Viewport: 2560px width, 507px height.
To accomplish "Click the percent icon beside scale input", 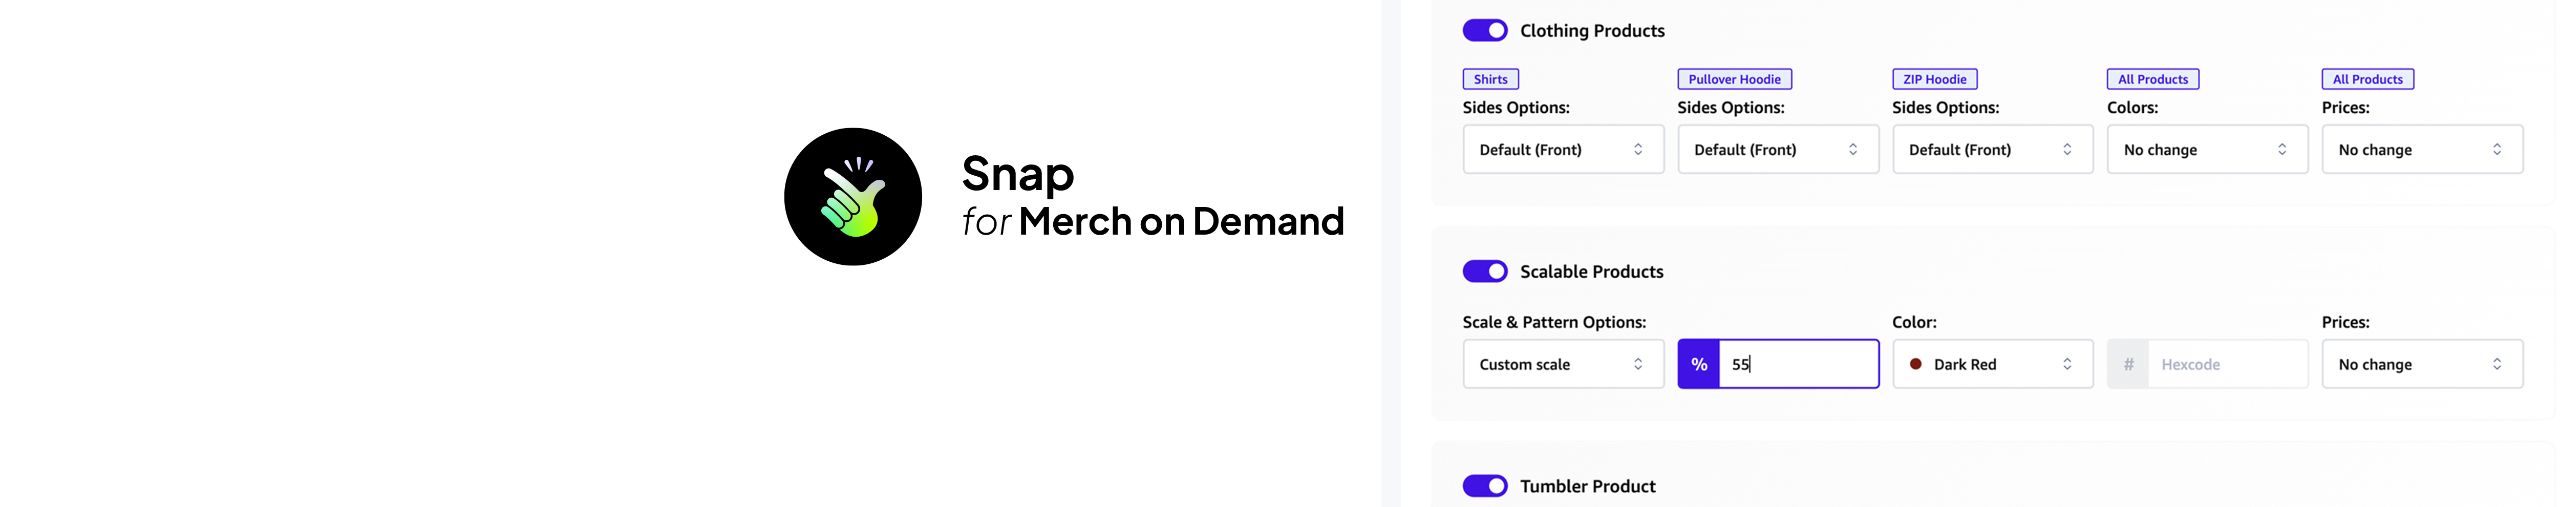I will coord(1699,364).
